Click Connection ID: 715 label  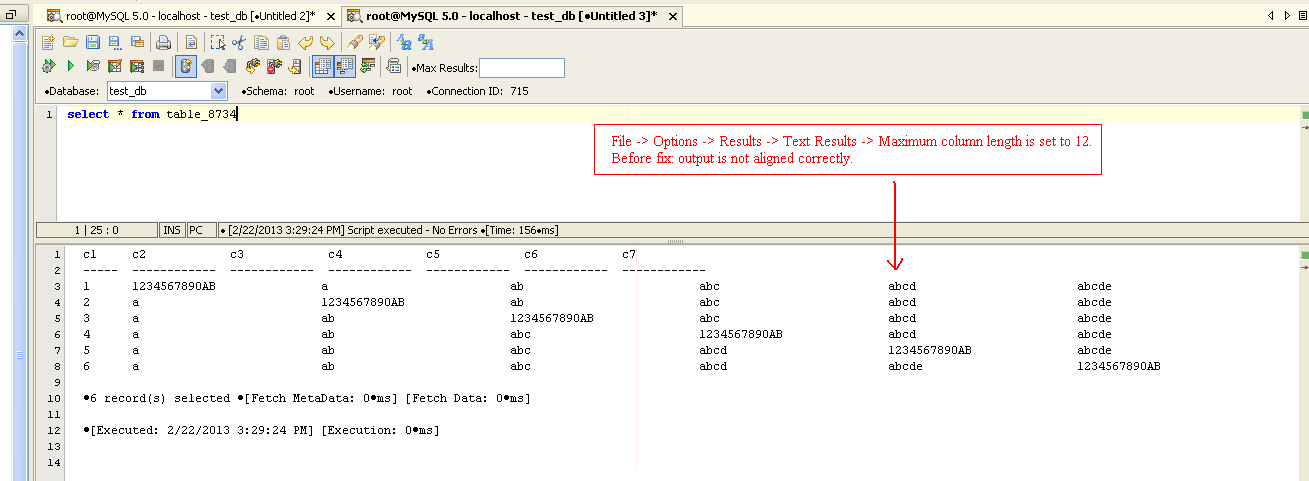pyautogui.click(x=480, y=91)
